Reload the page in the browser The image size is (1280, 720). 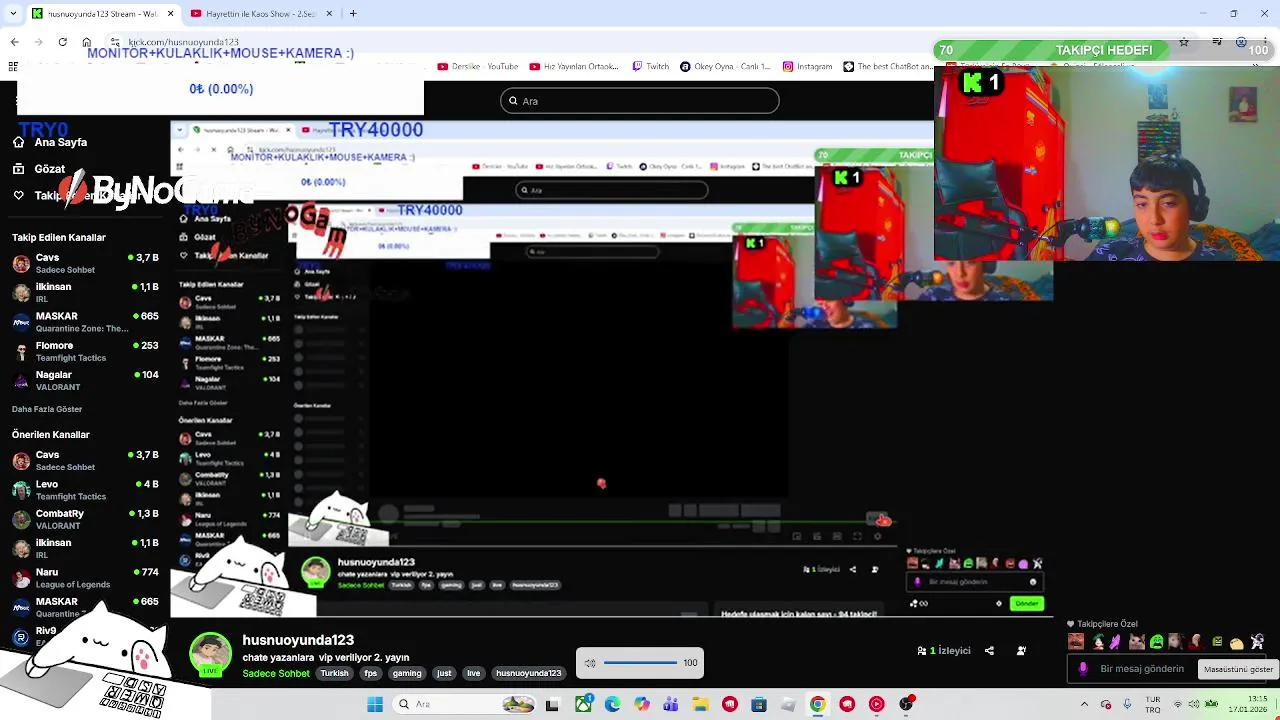(x=62, y=42)
